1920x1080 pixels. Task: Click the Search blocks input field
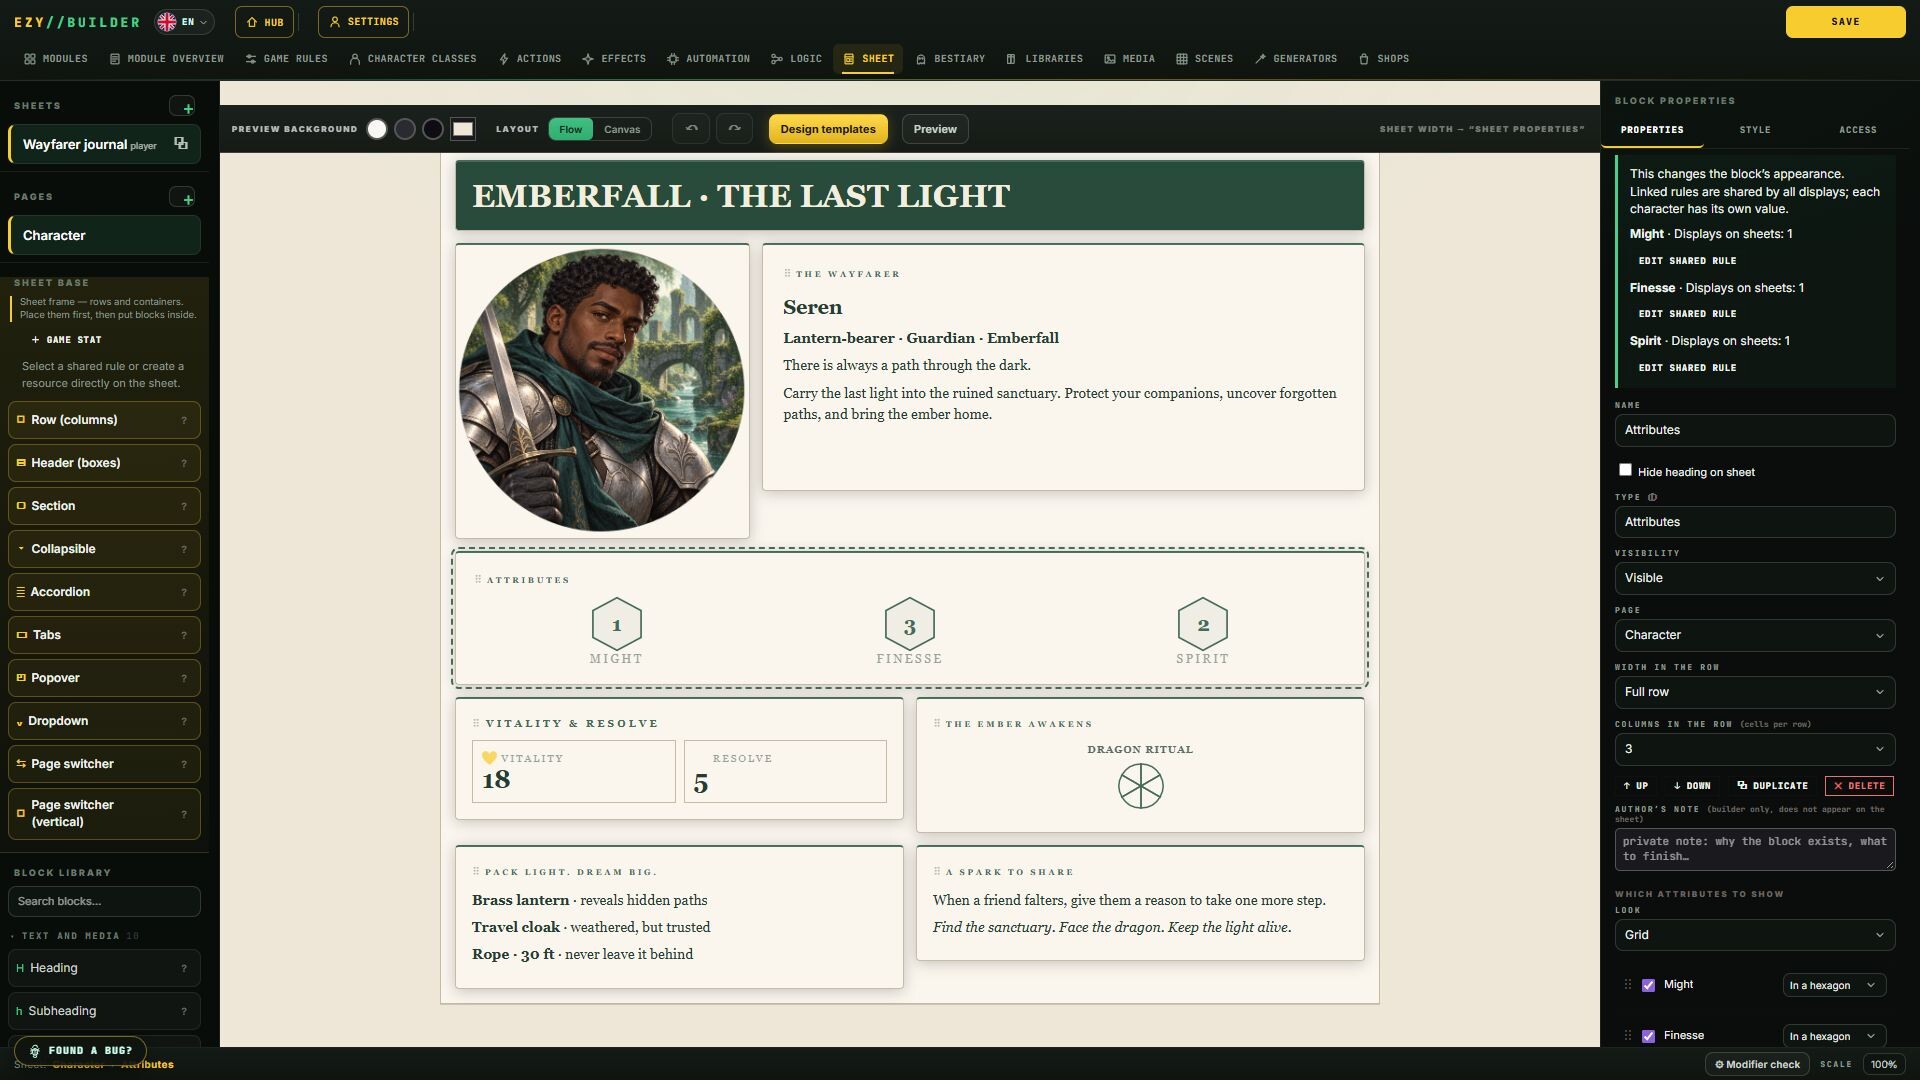pos(104,902)
